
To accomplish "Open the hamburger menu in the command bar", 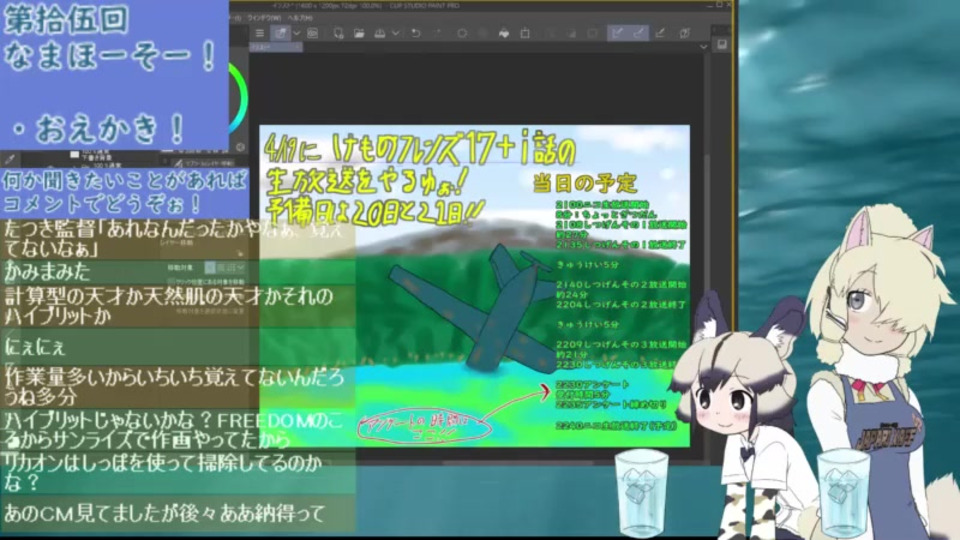I will pyautogui.click(x=260, y=33).
